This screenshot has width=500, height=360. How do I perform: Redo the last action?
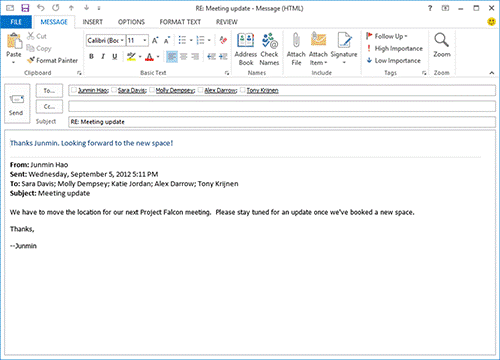[56, 8]
